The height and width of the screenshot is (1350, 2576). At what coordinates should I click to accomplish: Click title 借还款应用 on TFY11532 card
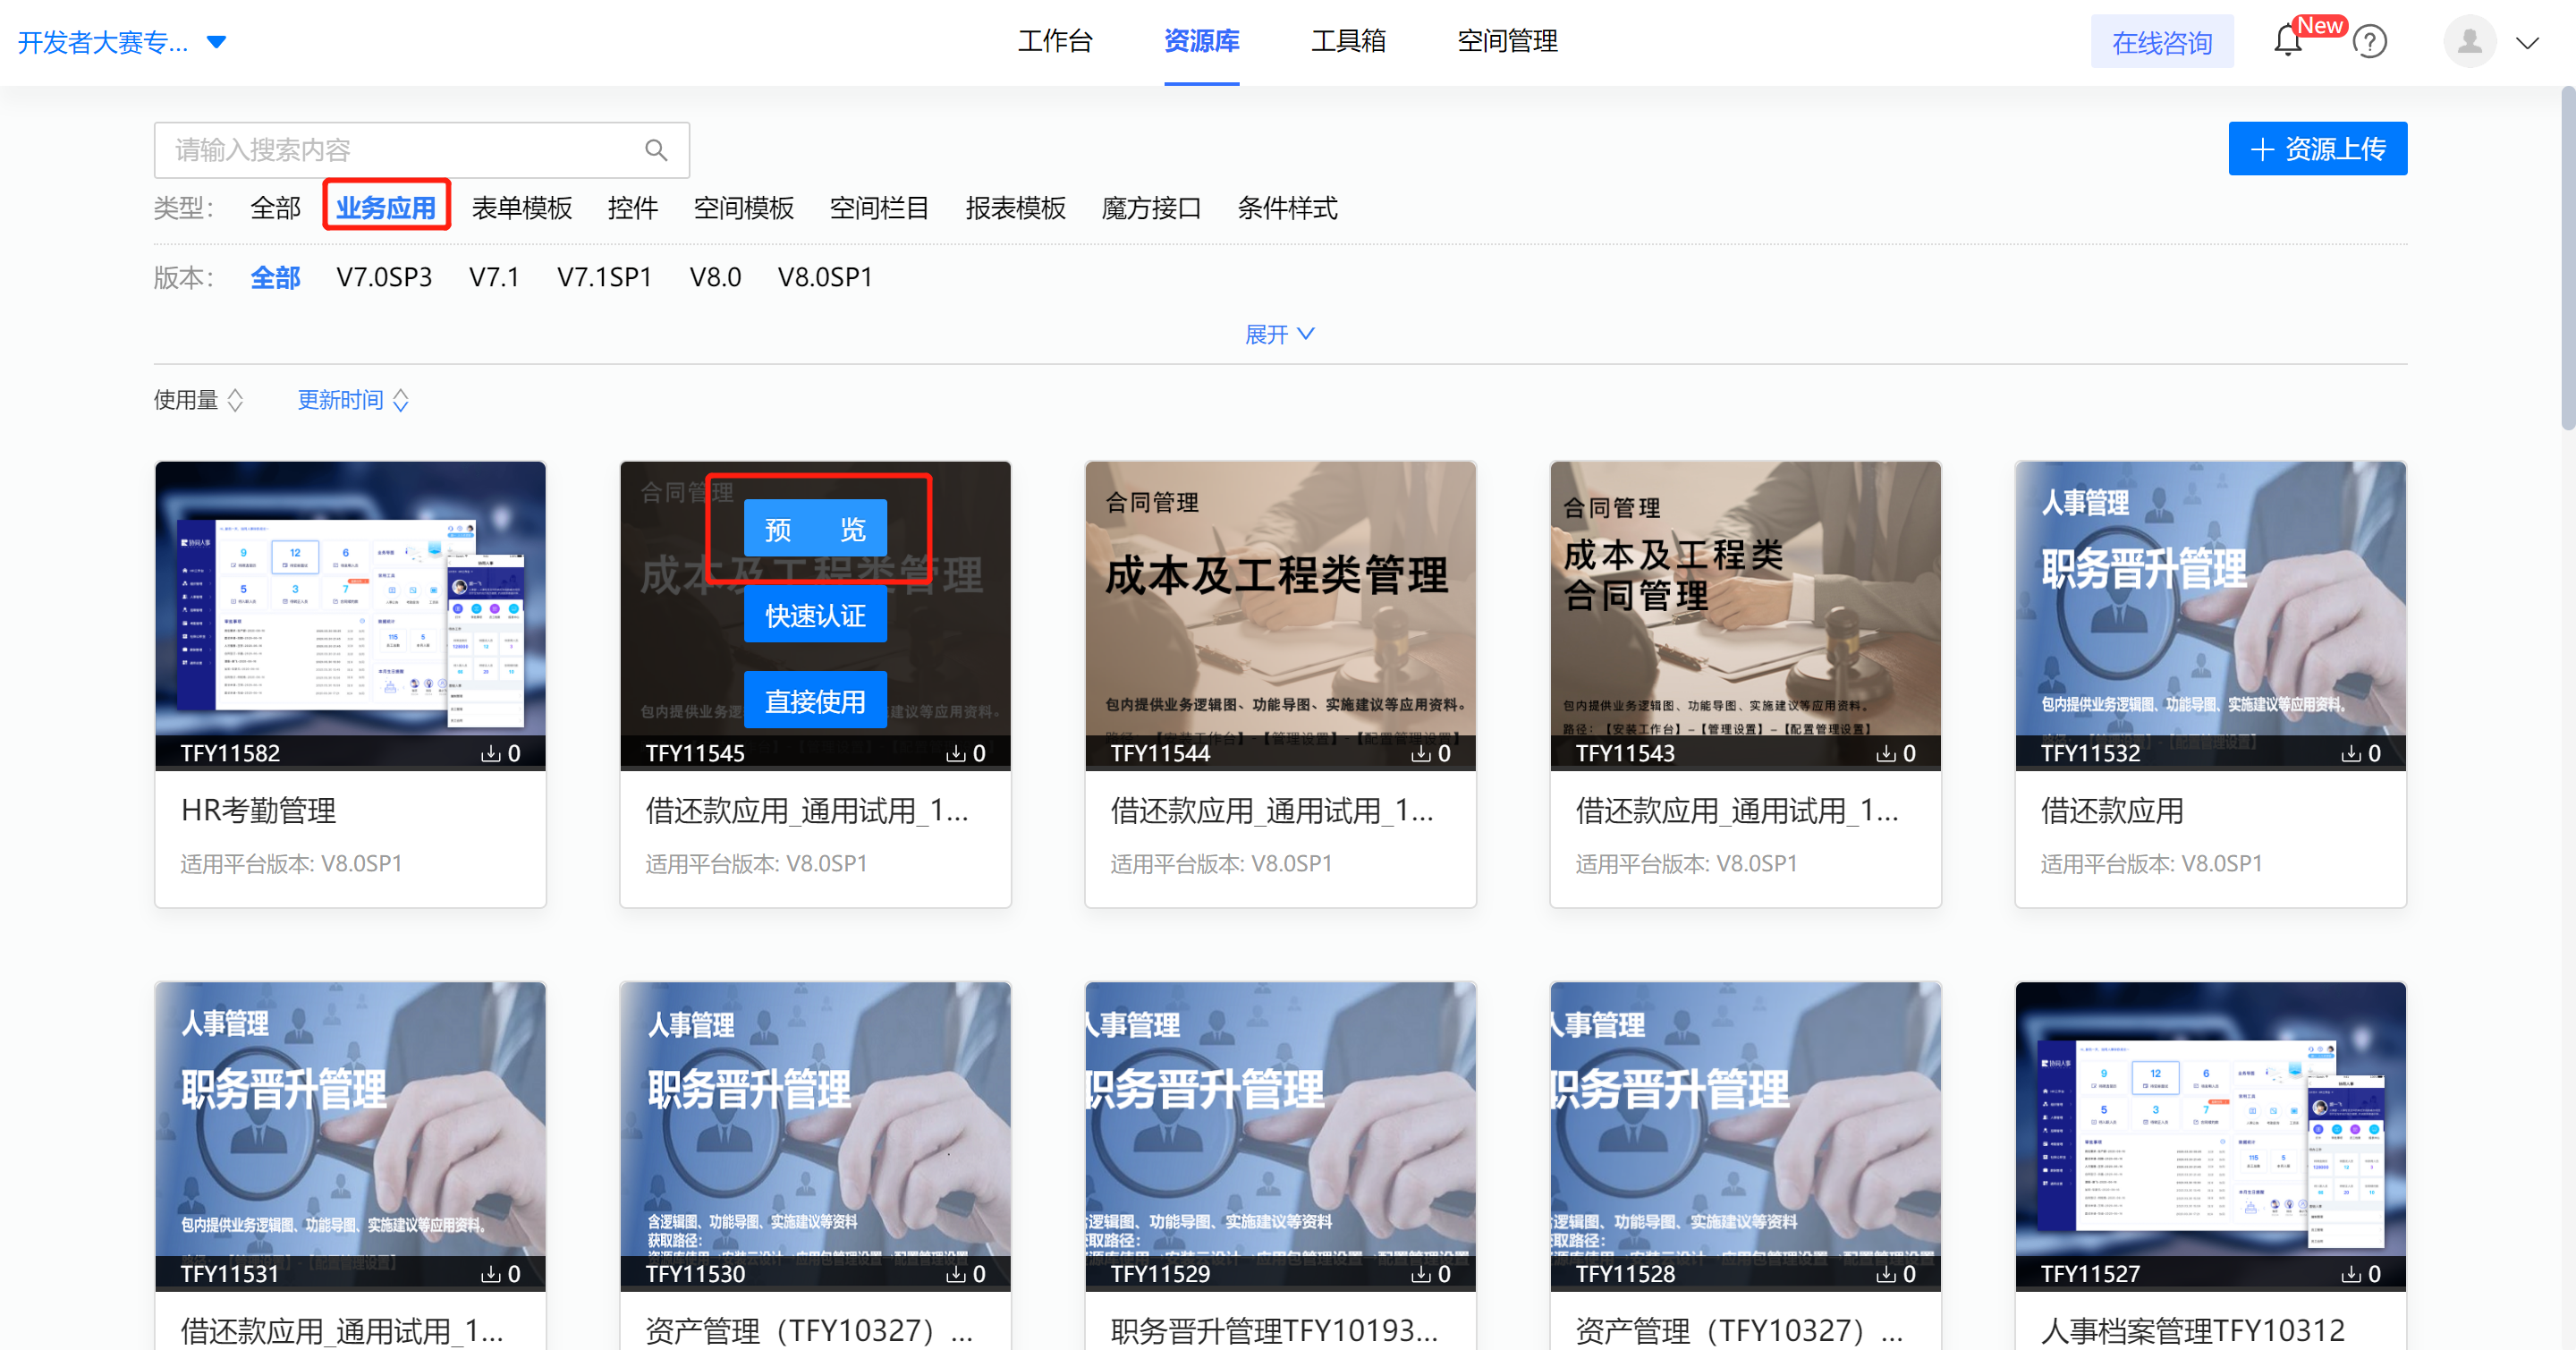tap(2111, 811)
